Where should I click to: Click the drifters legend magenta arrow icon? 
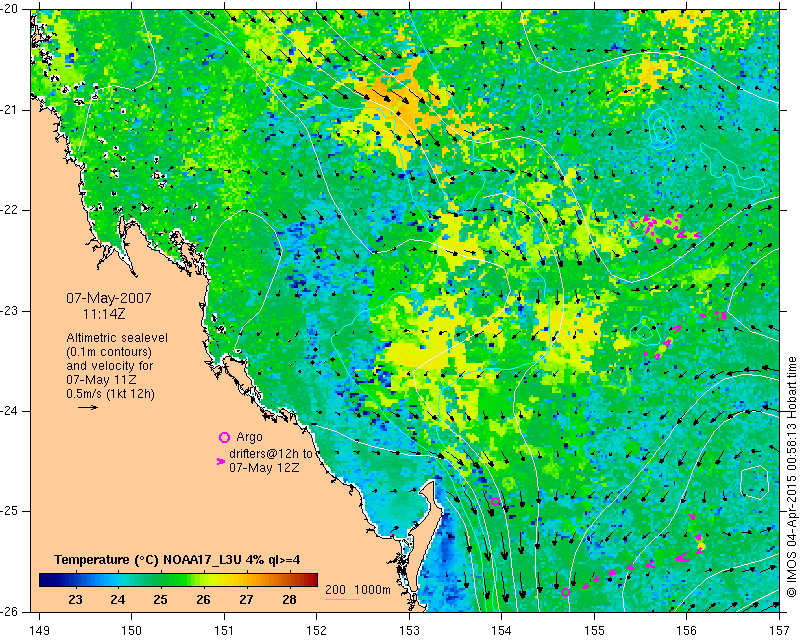click(221, 461)
